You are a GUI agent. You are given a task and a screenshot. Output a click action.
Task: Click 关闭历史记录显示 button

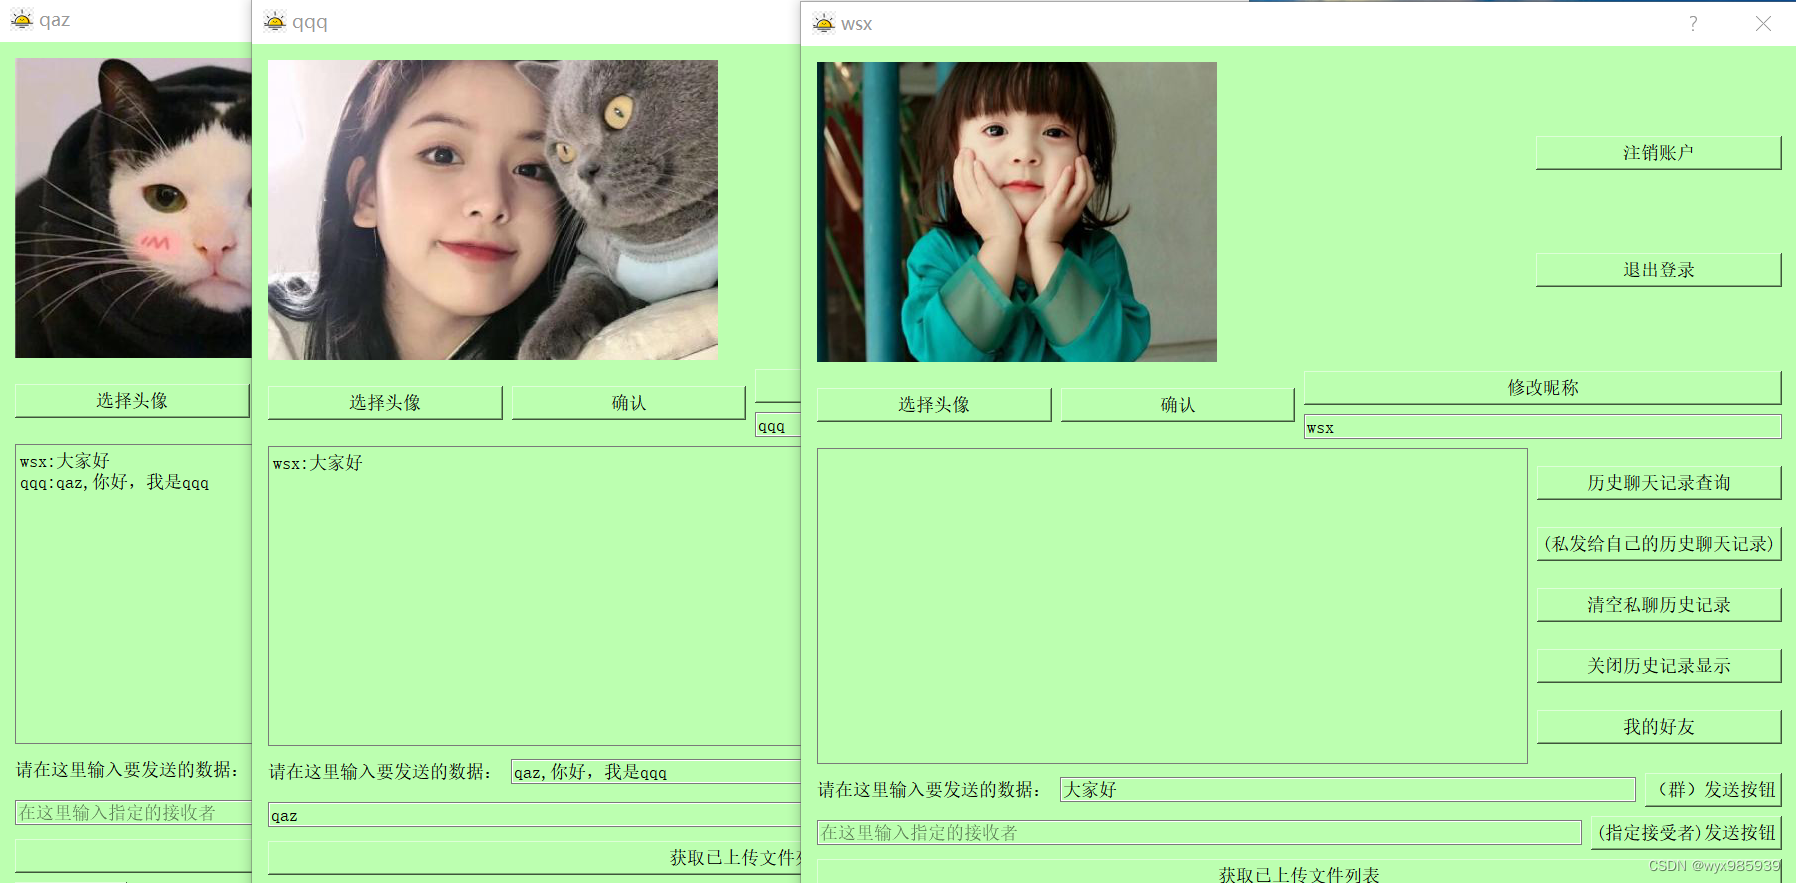tap(1658, 666)
